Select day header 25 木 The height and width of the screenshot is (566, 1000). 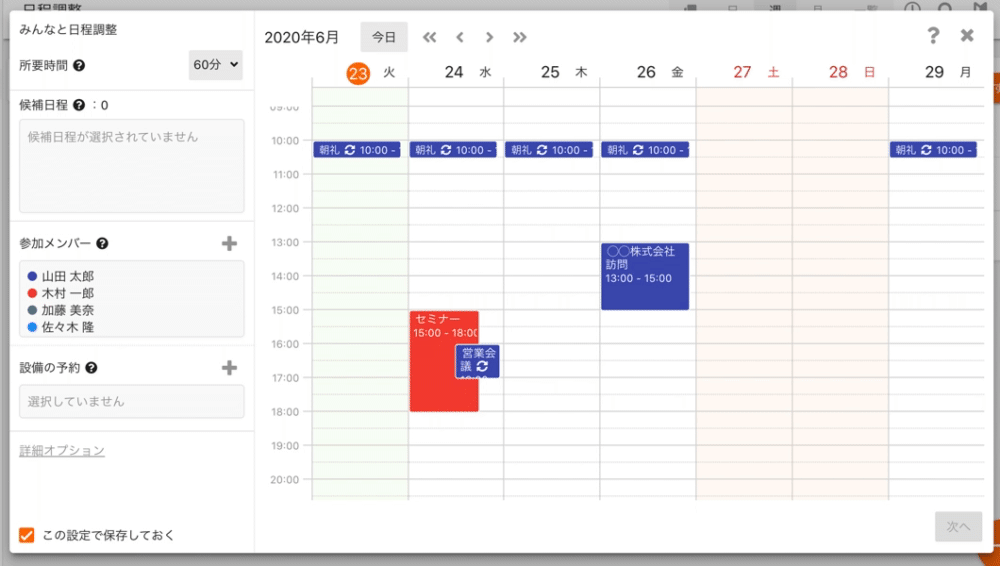(564, 72)
